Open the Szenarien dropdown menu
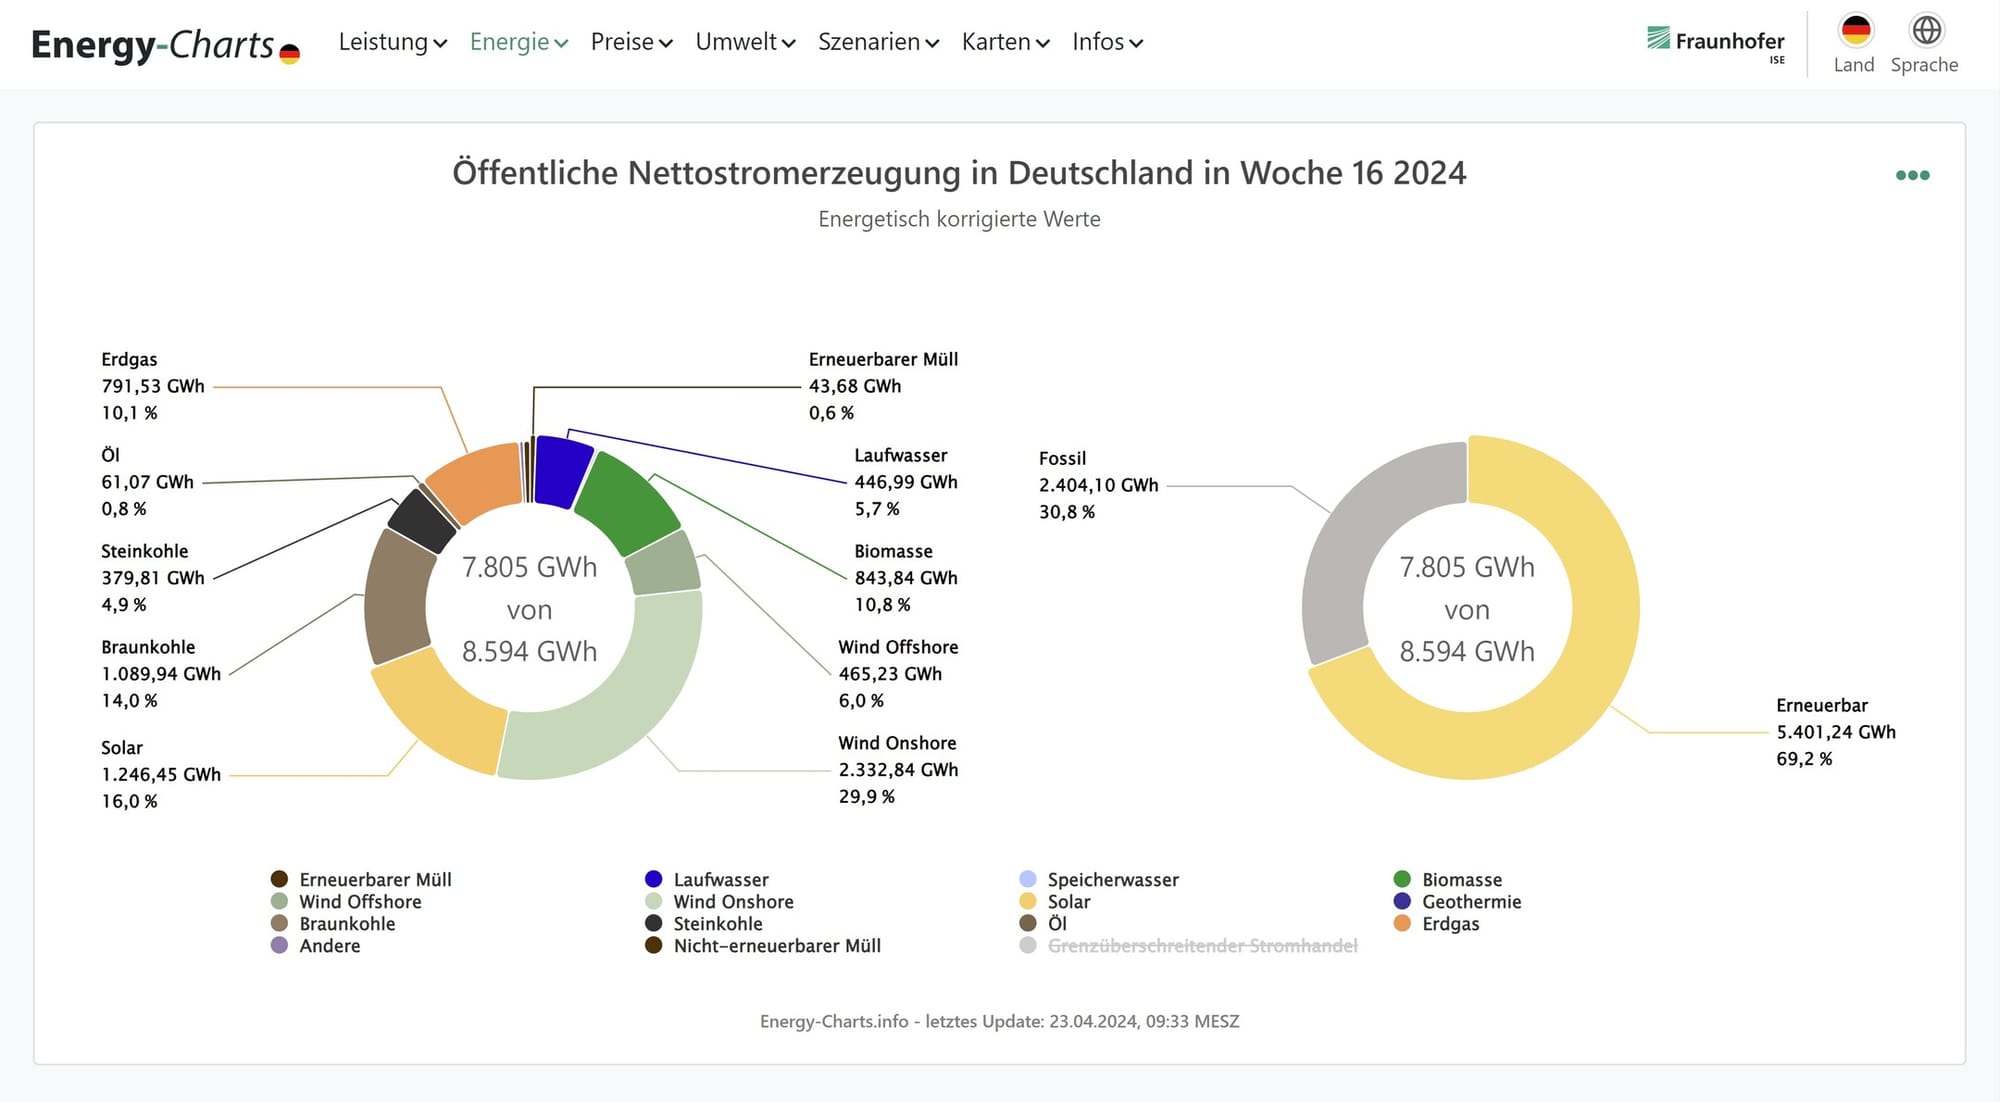The image size is (2000, 1102). [878, 42]
